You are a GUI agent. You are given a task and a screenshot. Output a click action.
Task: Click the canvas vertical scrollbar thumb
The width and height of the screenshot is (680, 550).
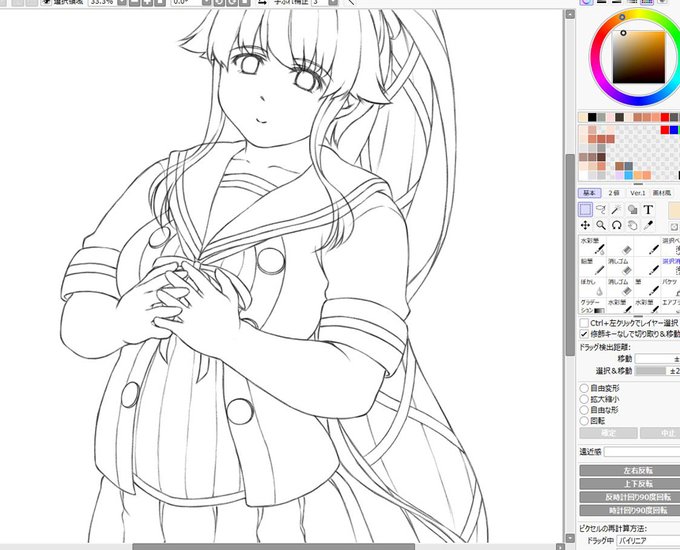(x=569, y=255)
